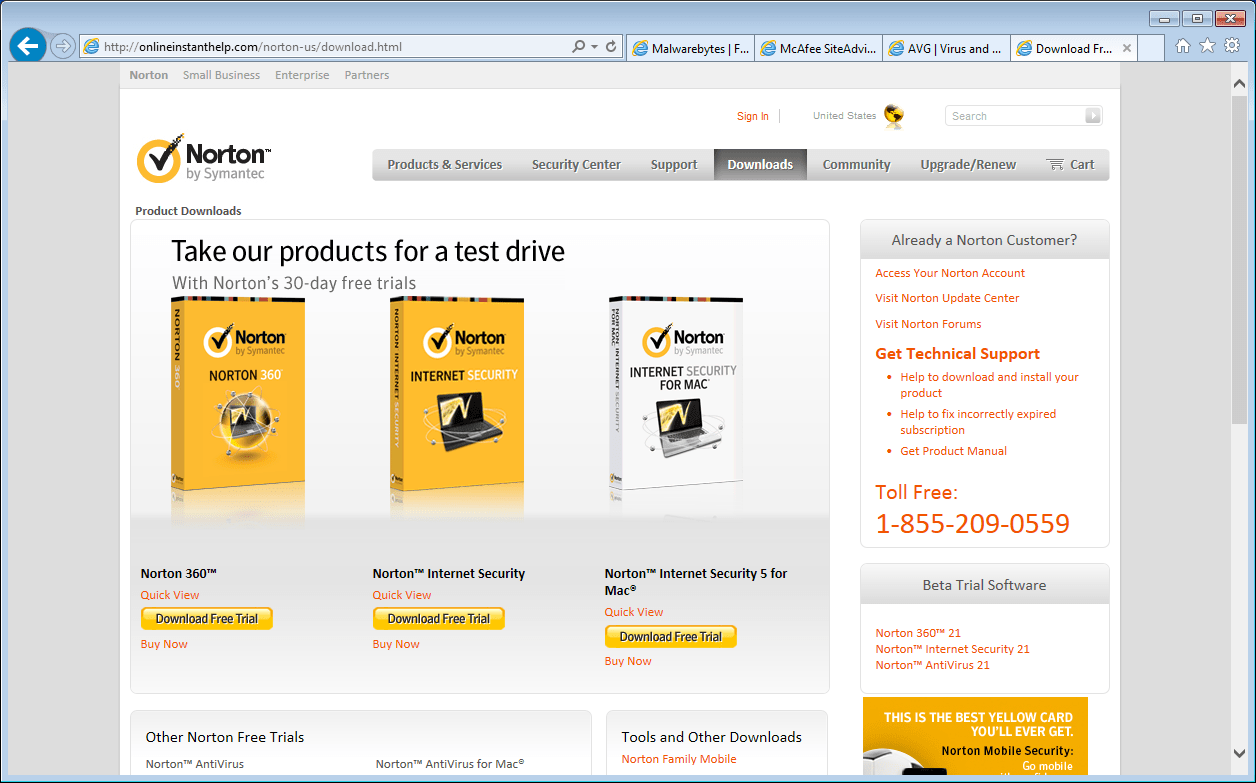Open Visit Norton Update Center link
Screen dimensions: 1256x783
click(x=948, y=298)
